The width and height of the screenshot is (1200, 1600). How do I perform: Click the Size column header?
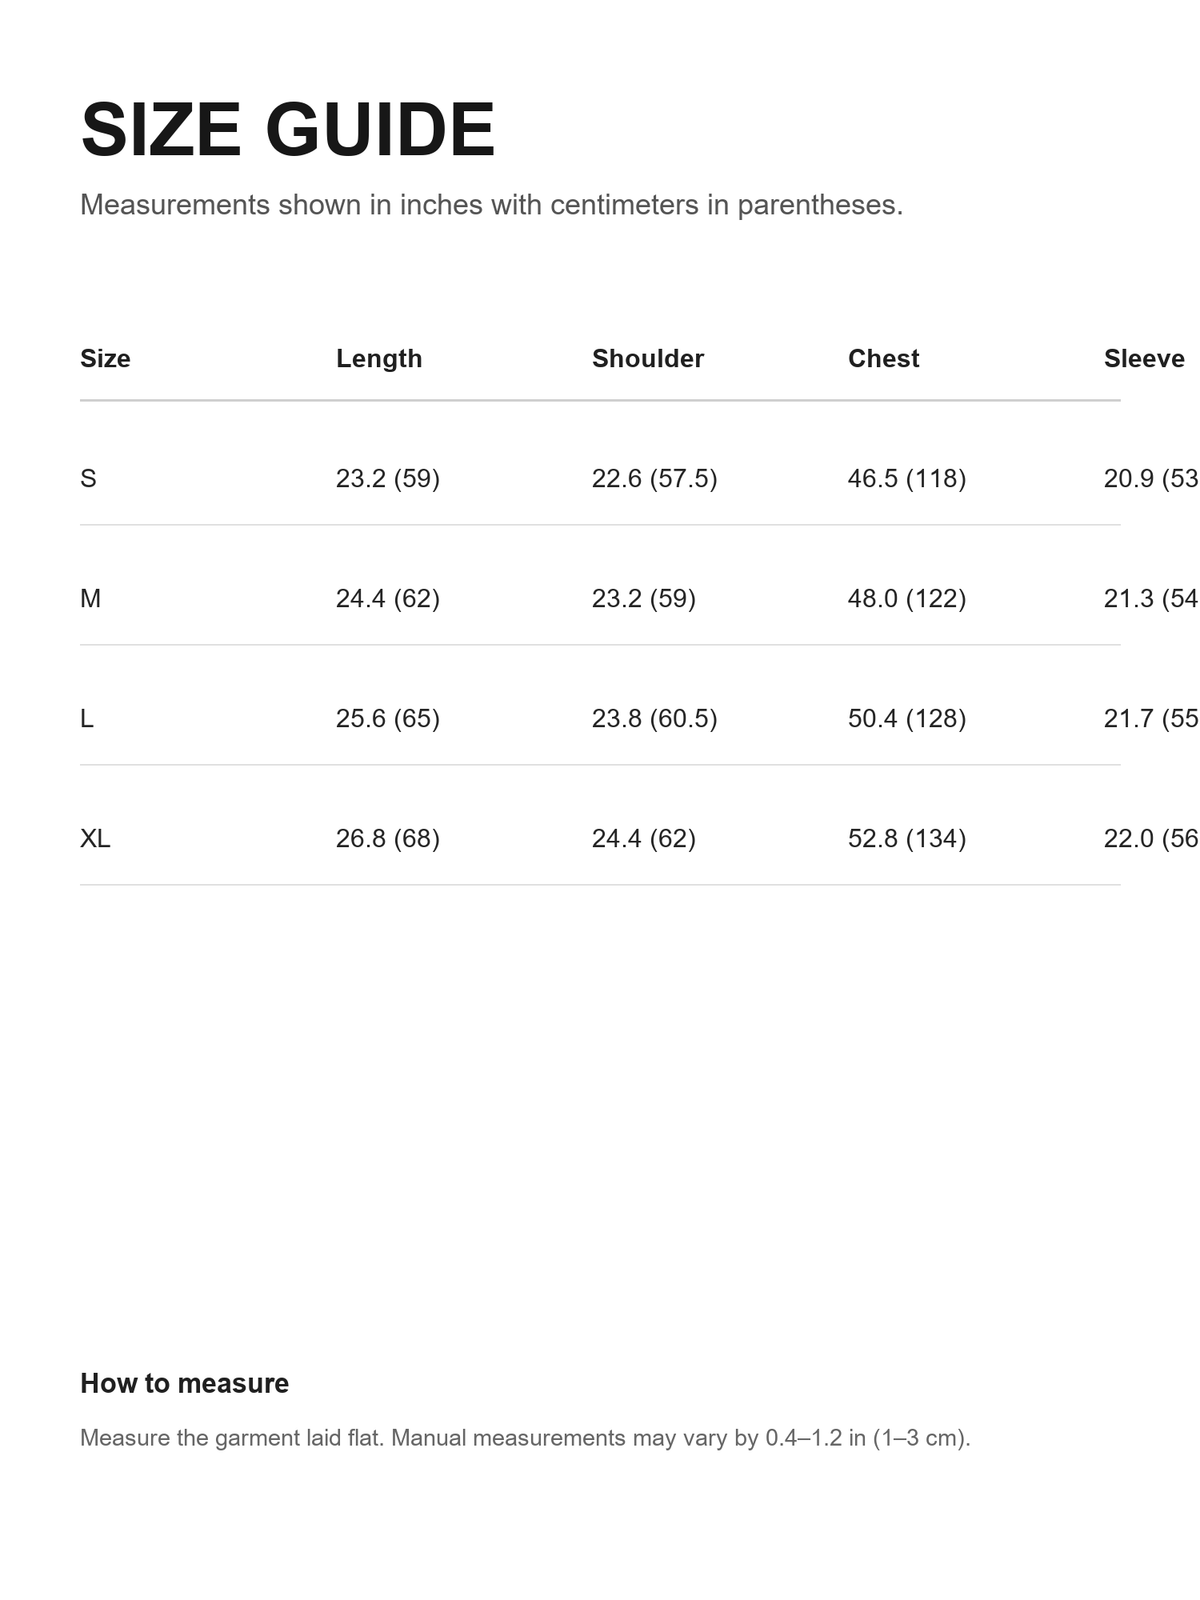point(105,358)
